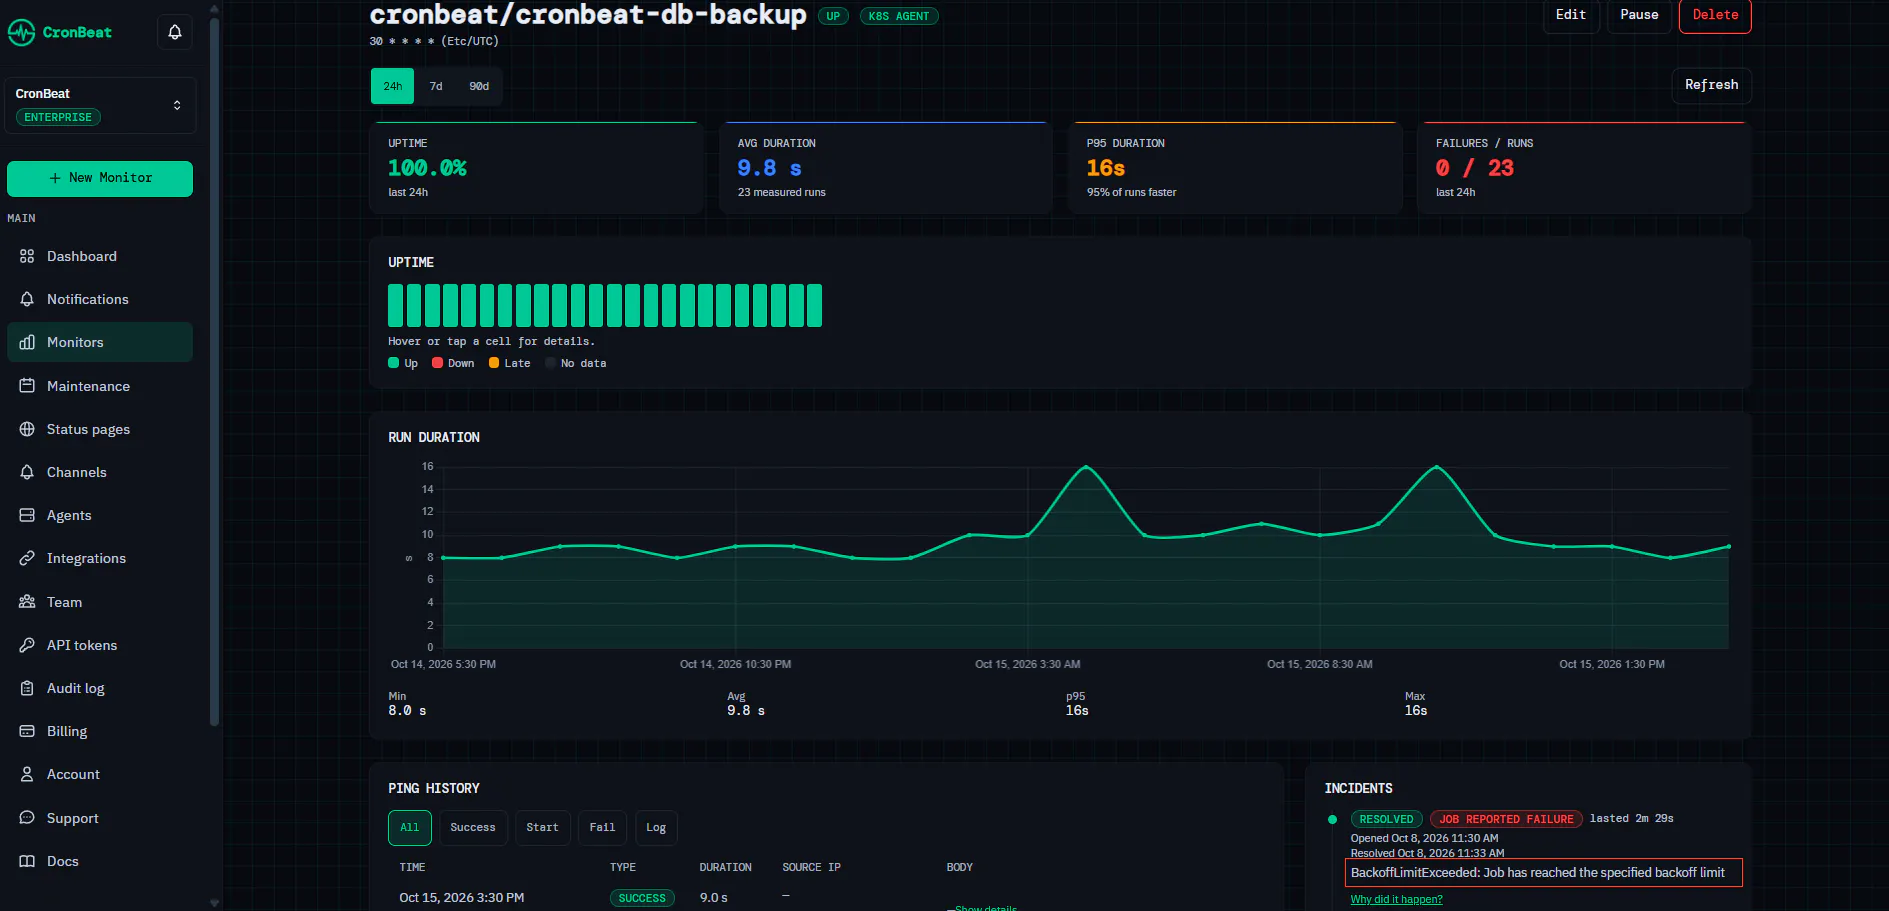Edit this monitor
The image size is (1889, 911).
pos(1571,15)
